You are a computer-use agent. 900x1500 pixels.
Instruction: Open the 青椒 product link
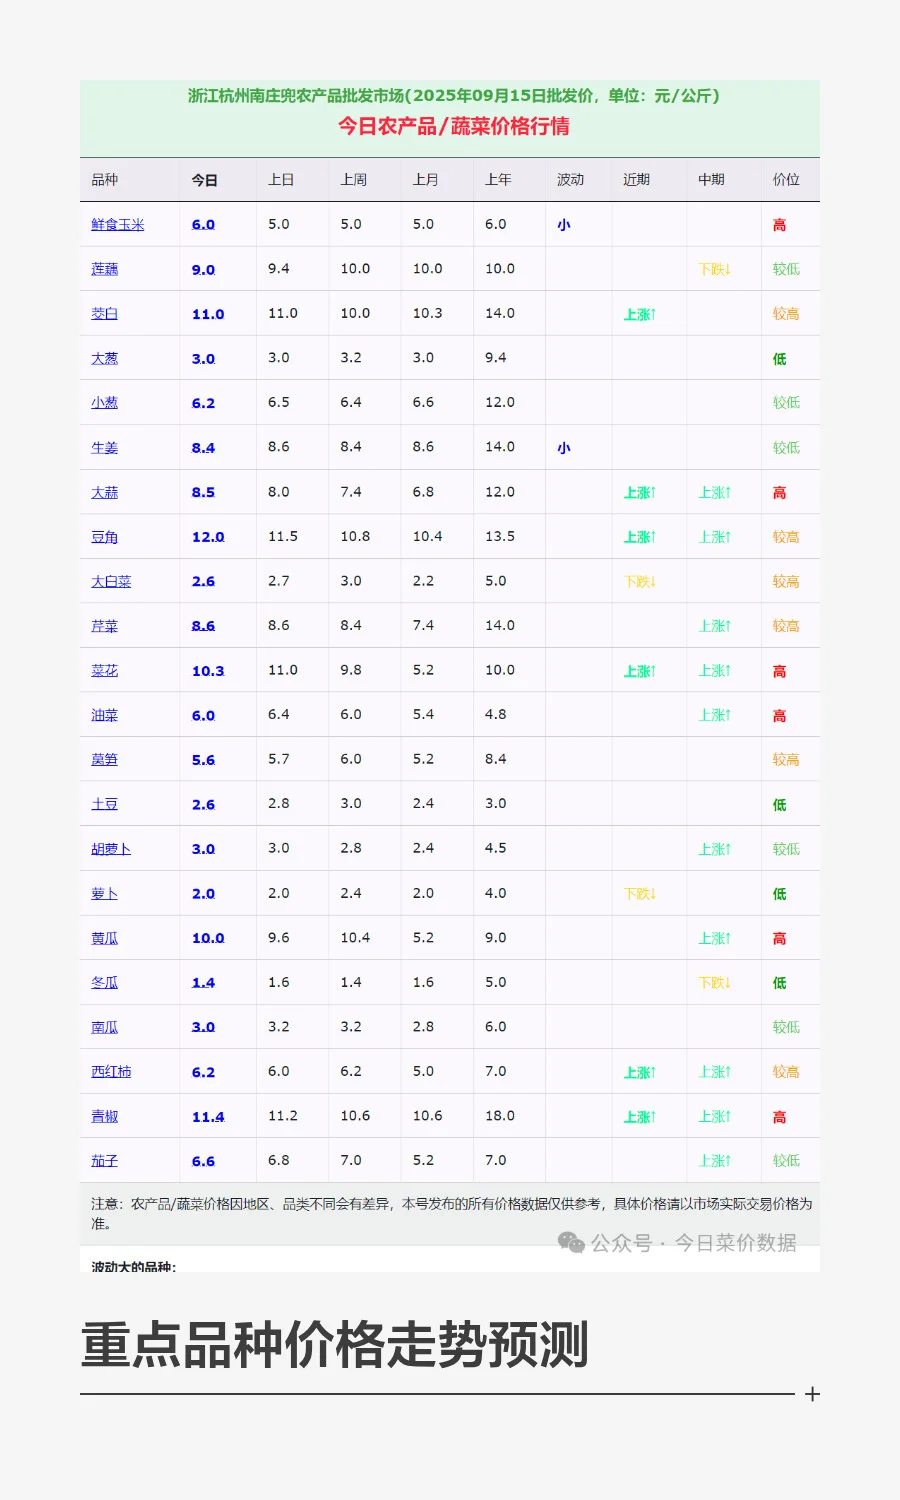(105, 1117)
